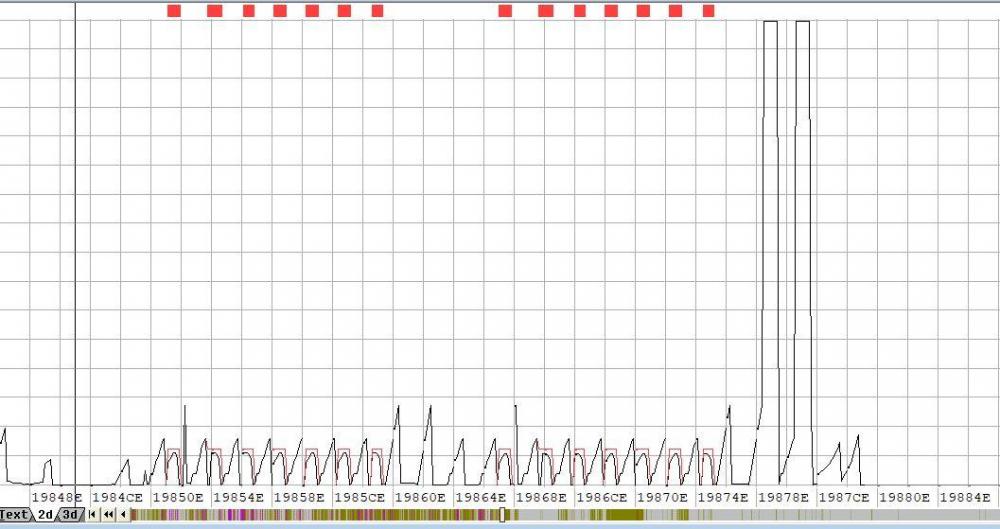
Task: Click the left tall rectangular pulse
Action: [x=770, y=200]
